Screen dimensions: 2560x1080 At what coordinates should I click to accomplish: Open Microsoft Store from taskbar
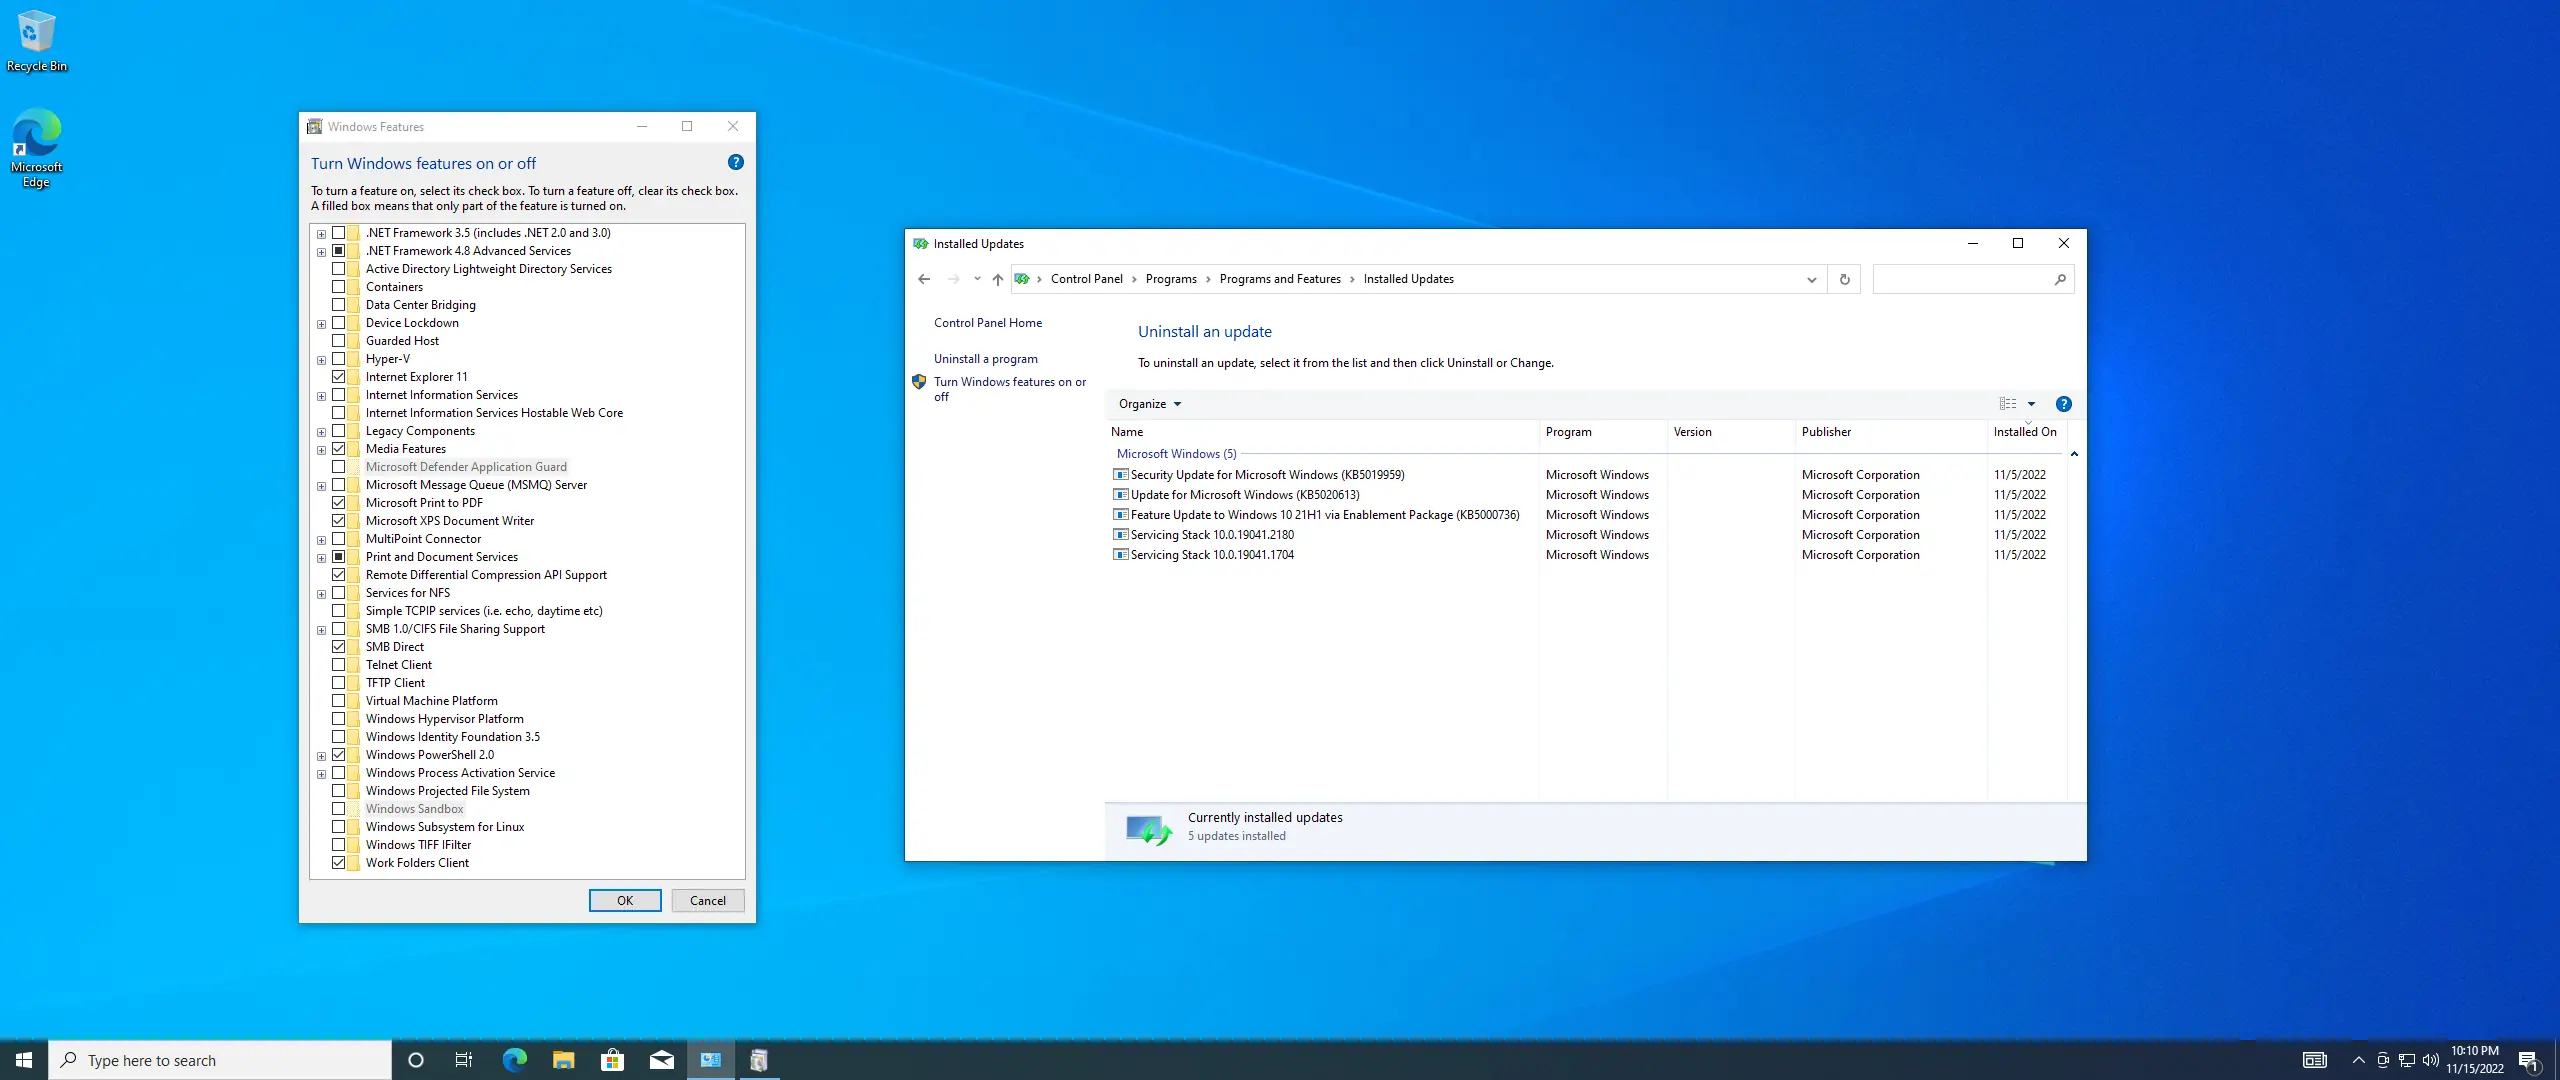[x=612, y=1060]
